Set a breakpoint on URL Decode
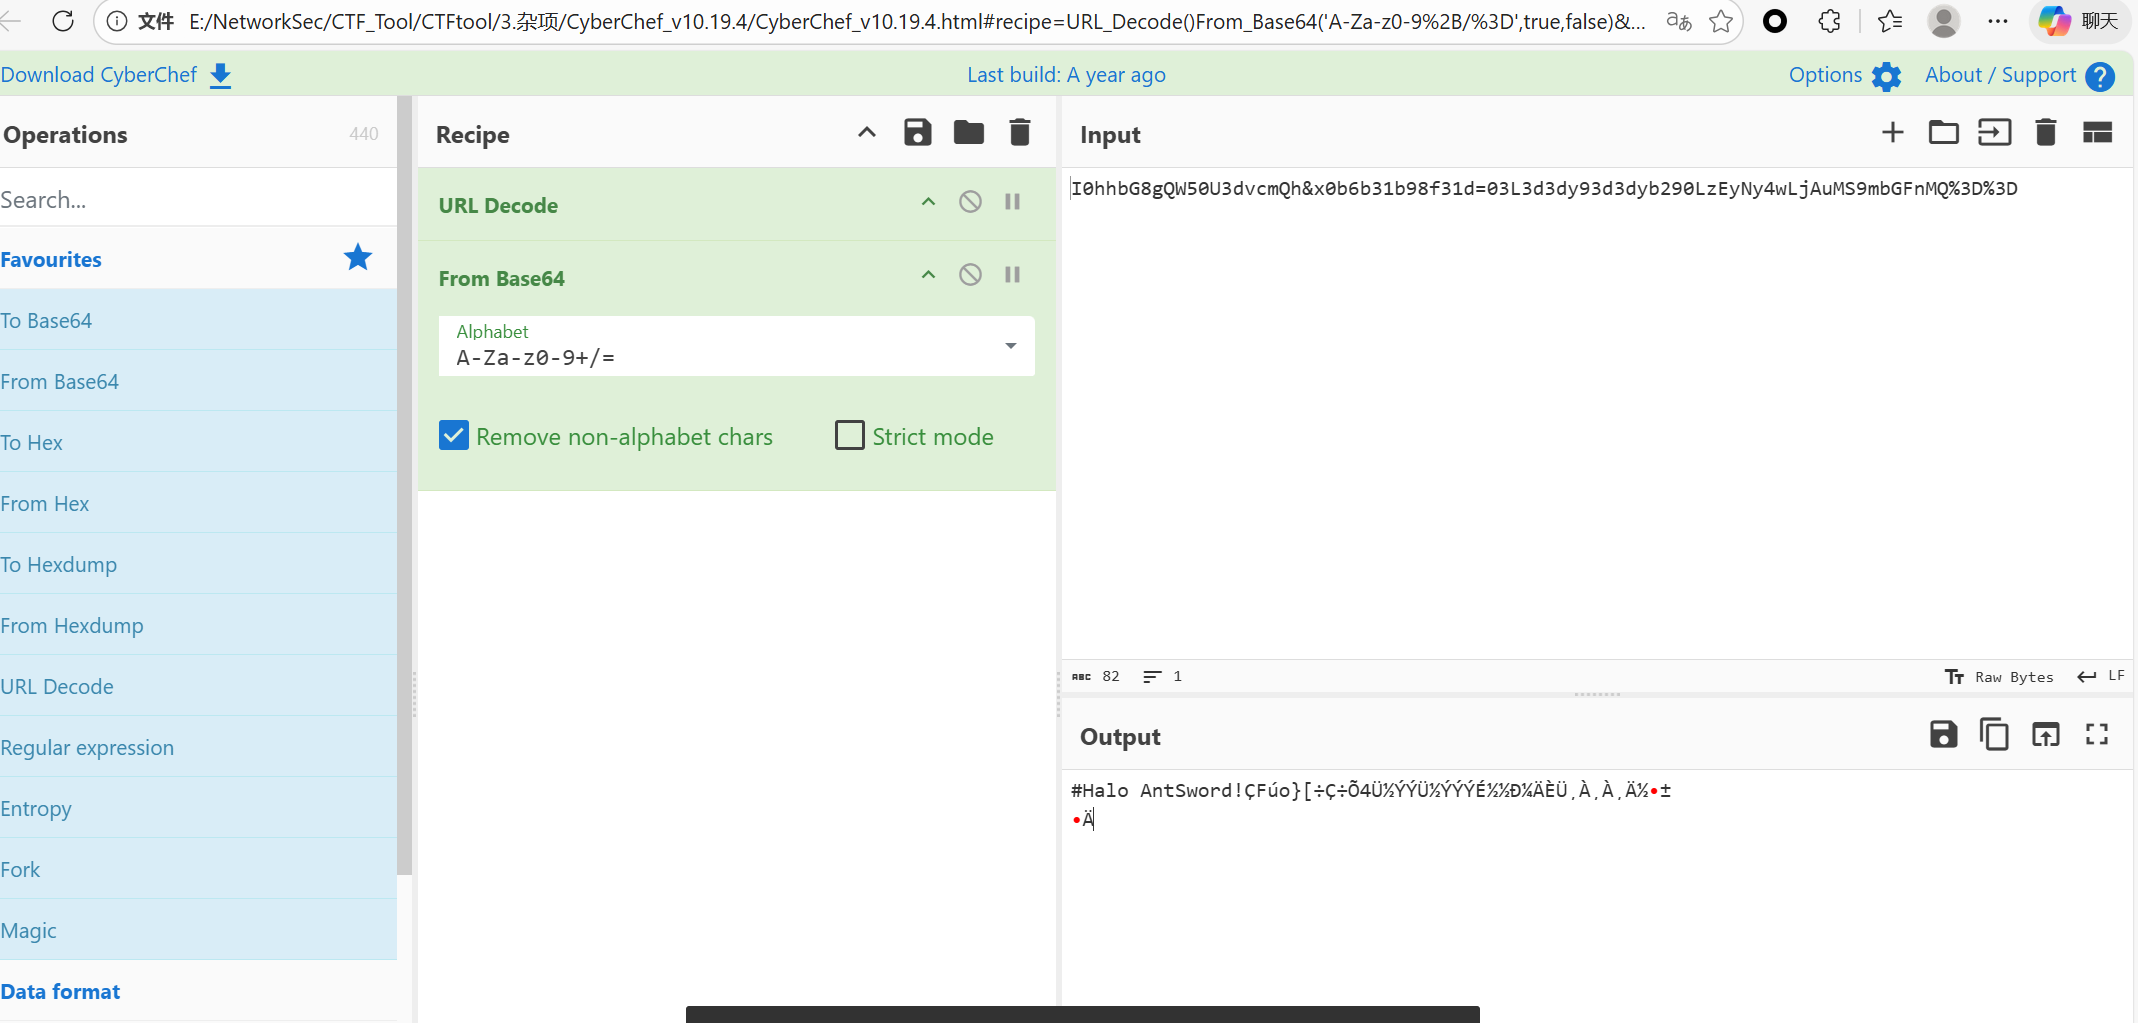 tap(1012, 202)
